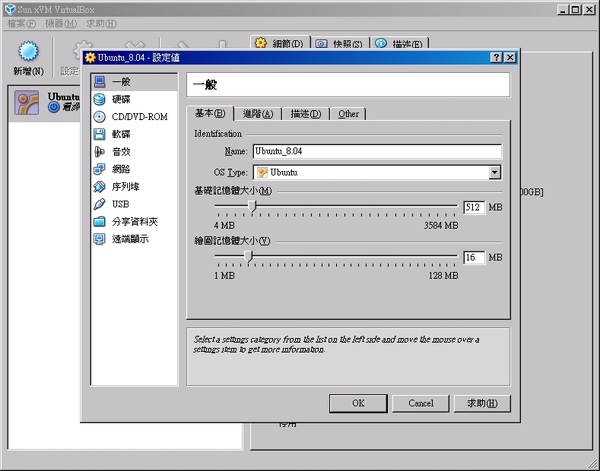Viewport: 600px width, 471px height.
Task: Open the CD/DVD-ROM disc icon
Action: 99,117
